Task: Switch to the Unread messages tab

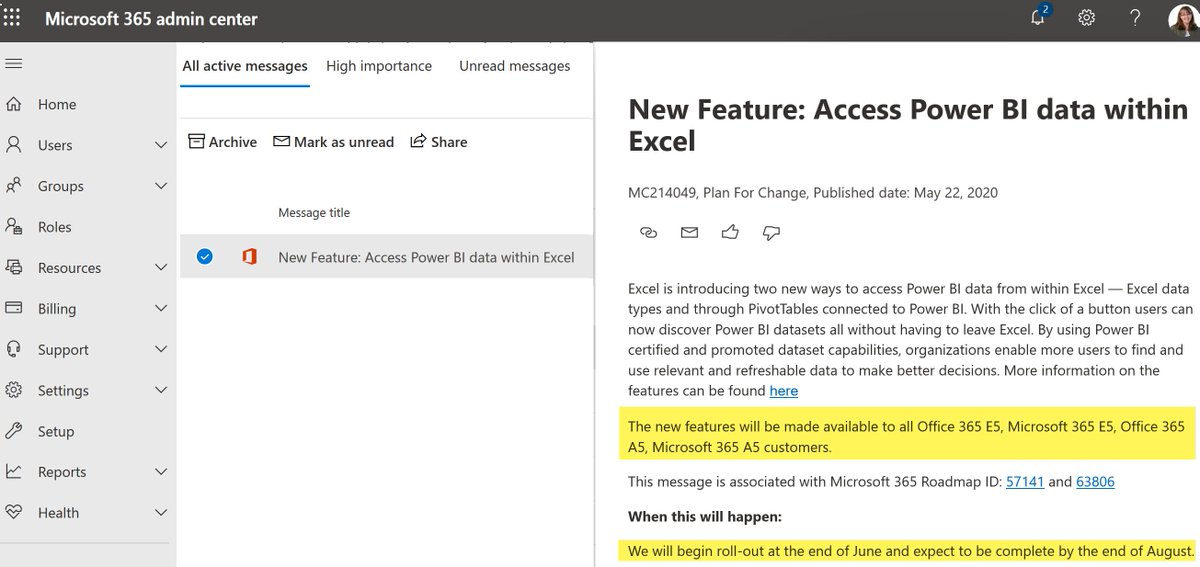Action: pos(514,66)
